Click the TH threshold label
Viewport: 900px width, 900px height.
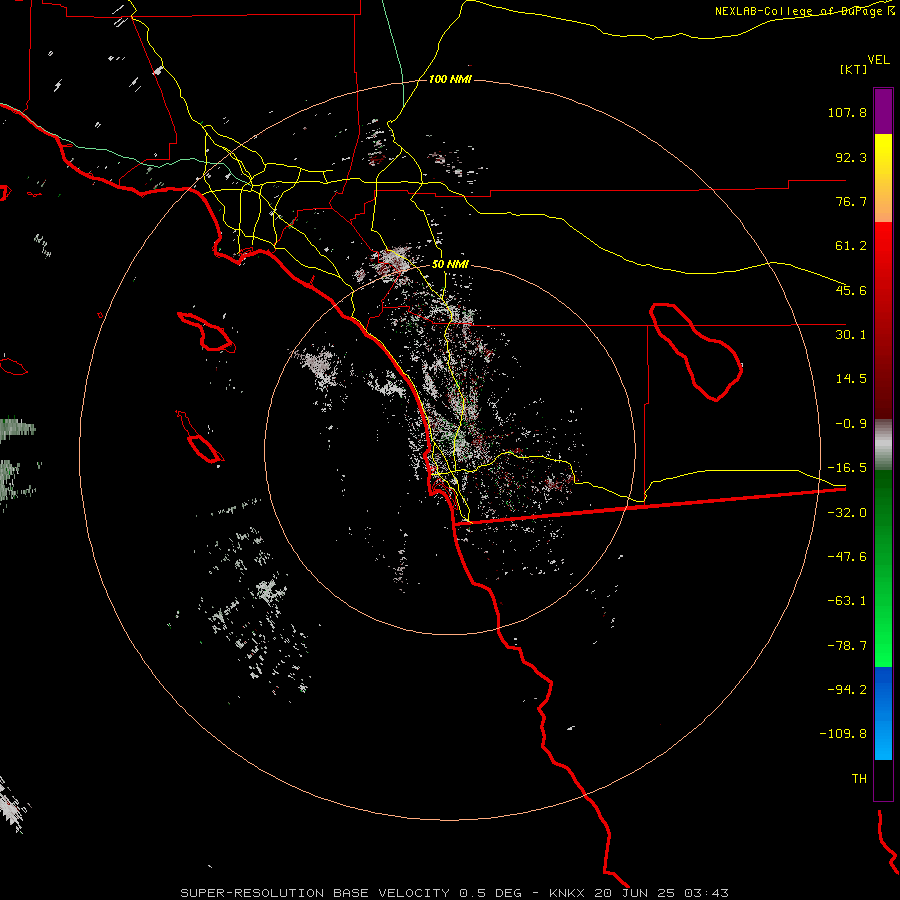(859, 779)
